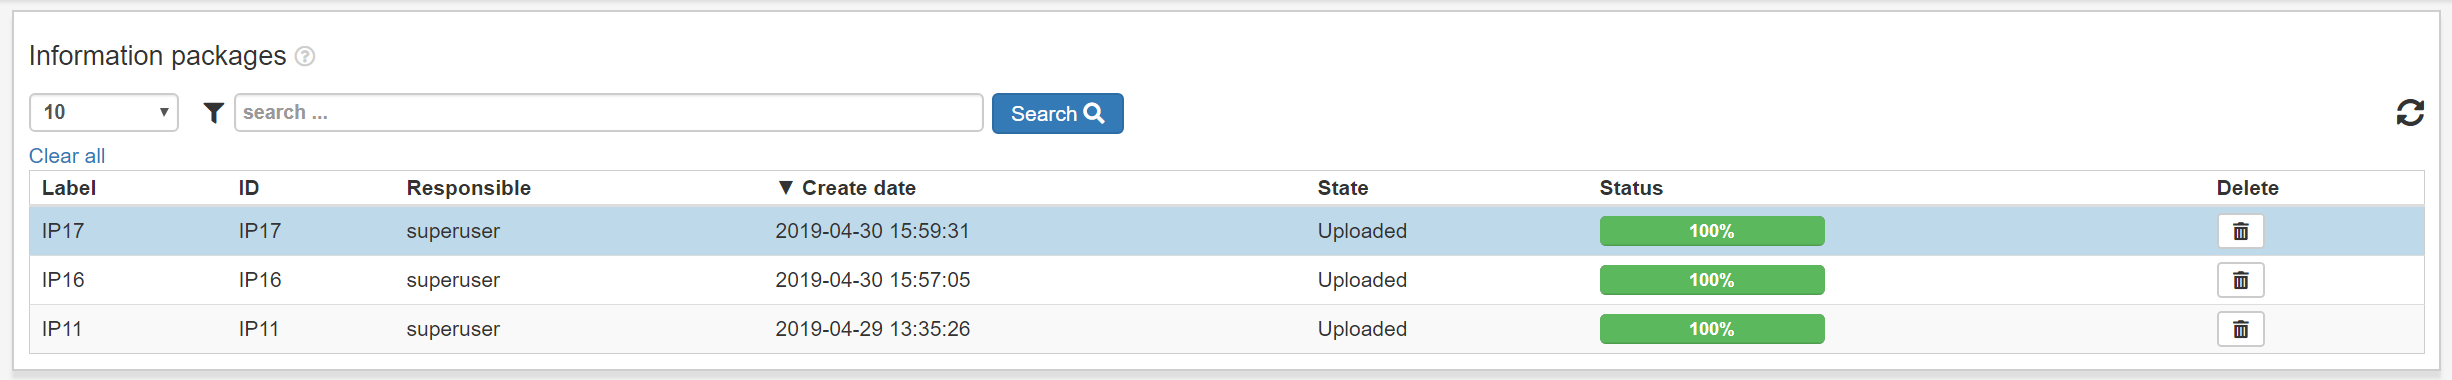
Task: Select the IP16 table row
Action: (x=1227, y=280)
